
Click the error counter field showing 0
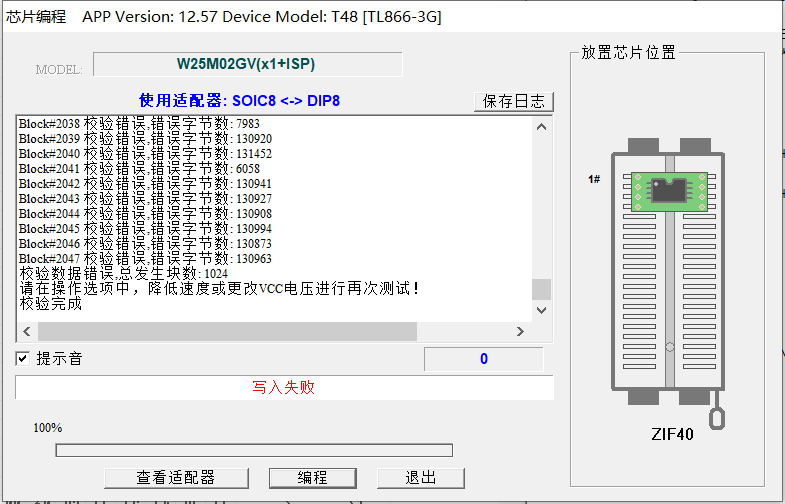click(484, 359)
